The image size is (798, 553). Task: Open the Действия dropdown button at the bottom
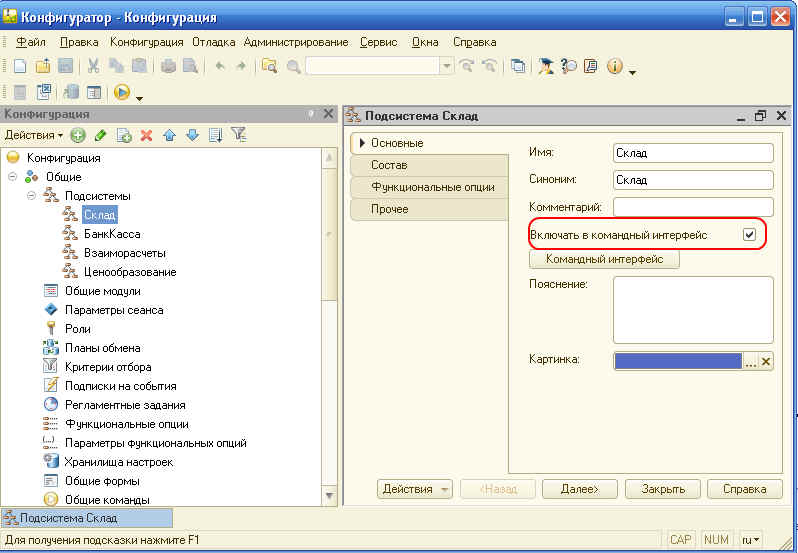click(415, 489)
